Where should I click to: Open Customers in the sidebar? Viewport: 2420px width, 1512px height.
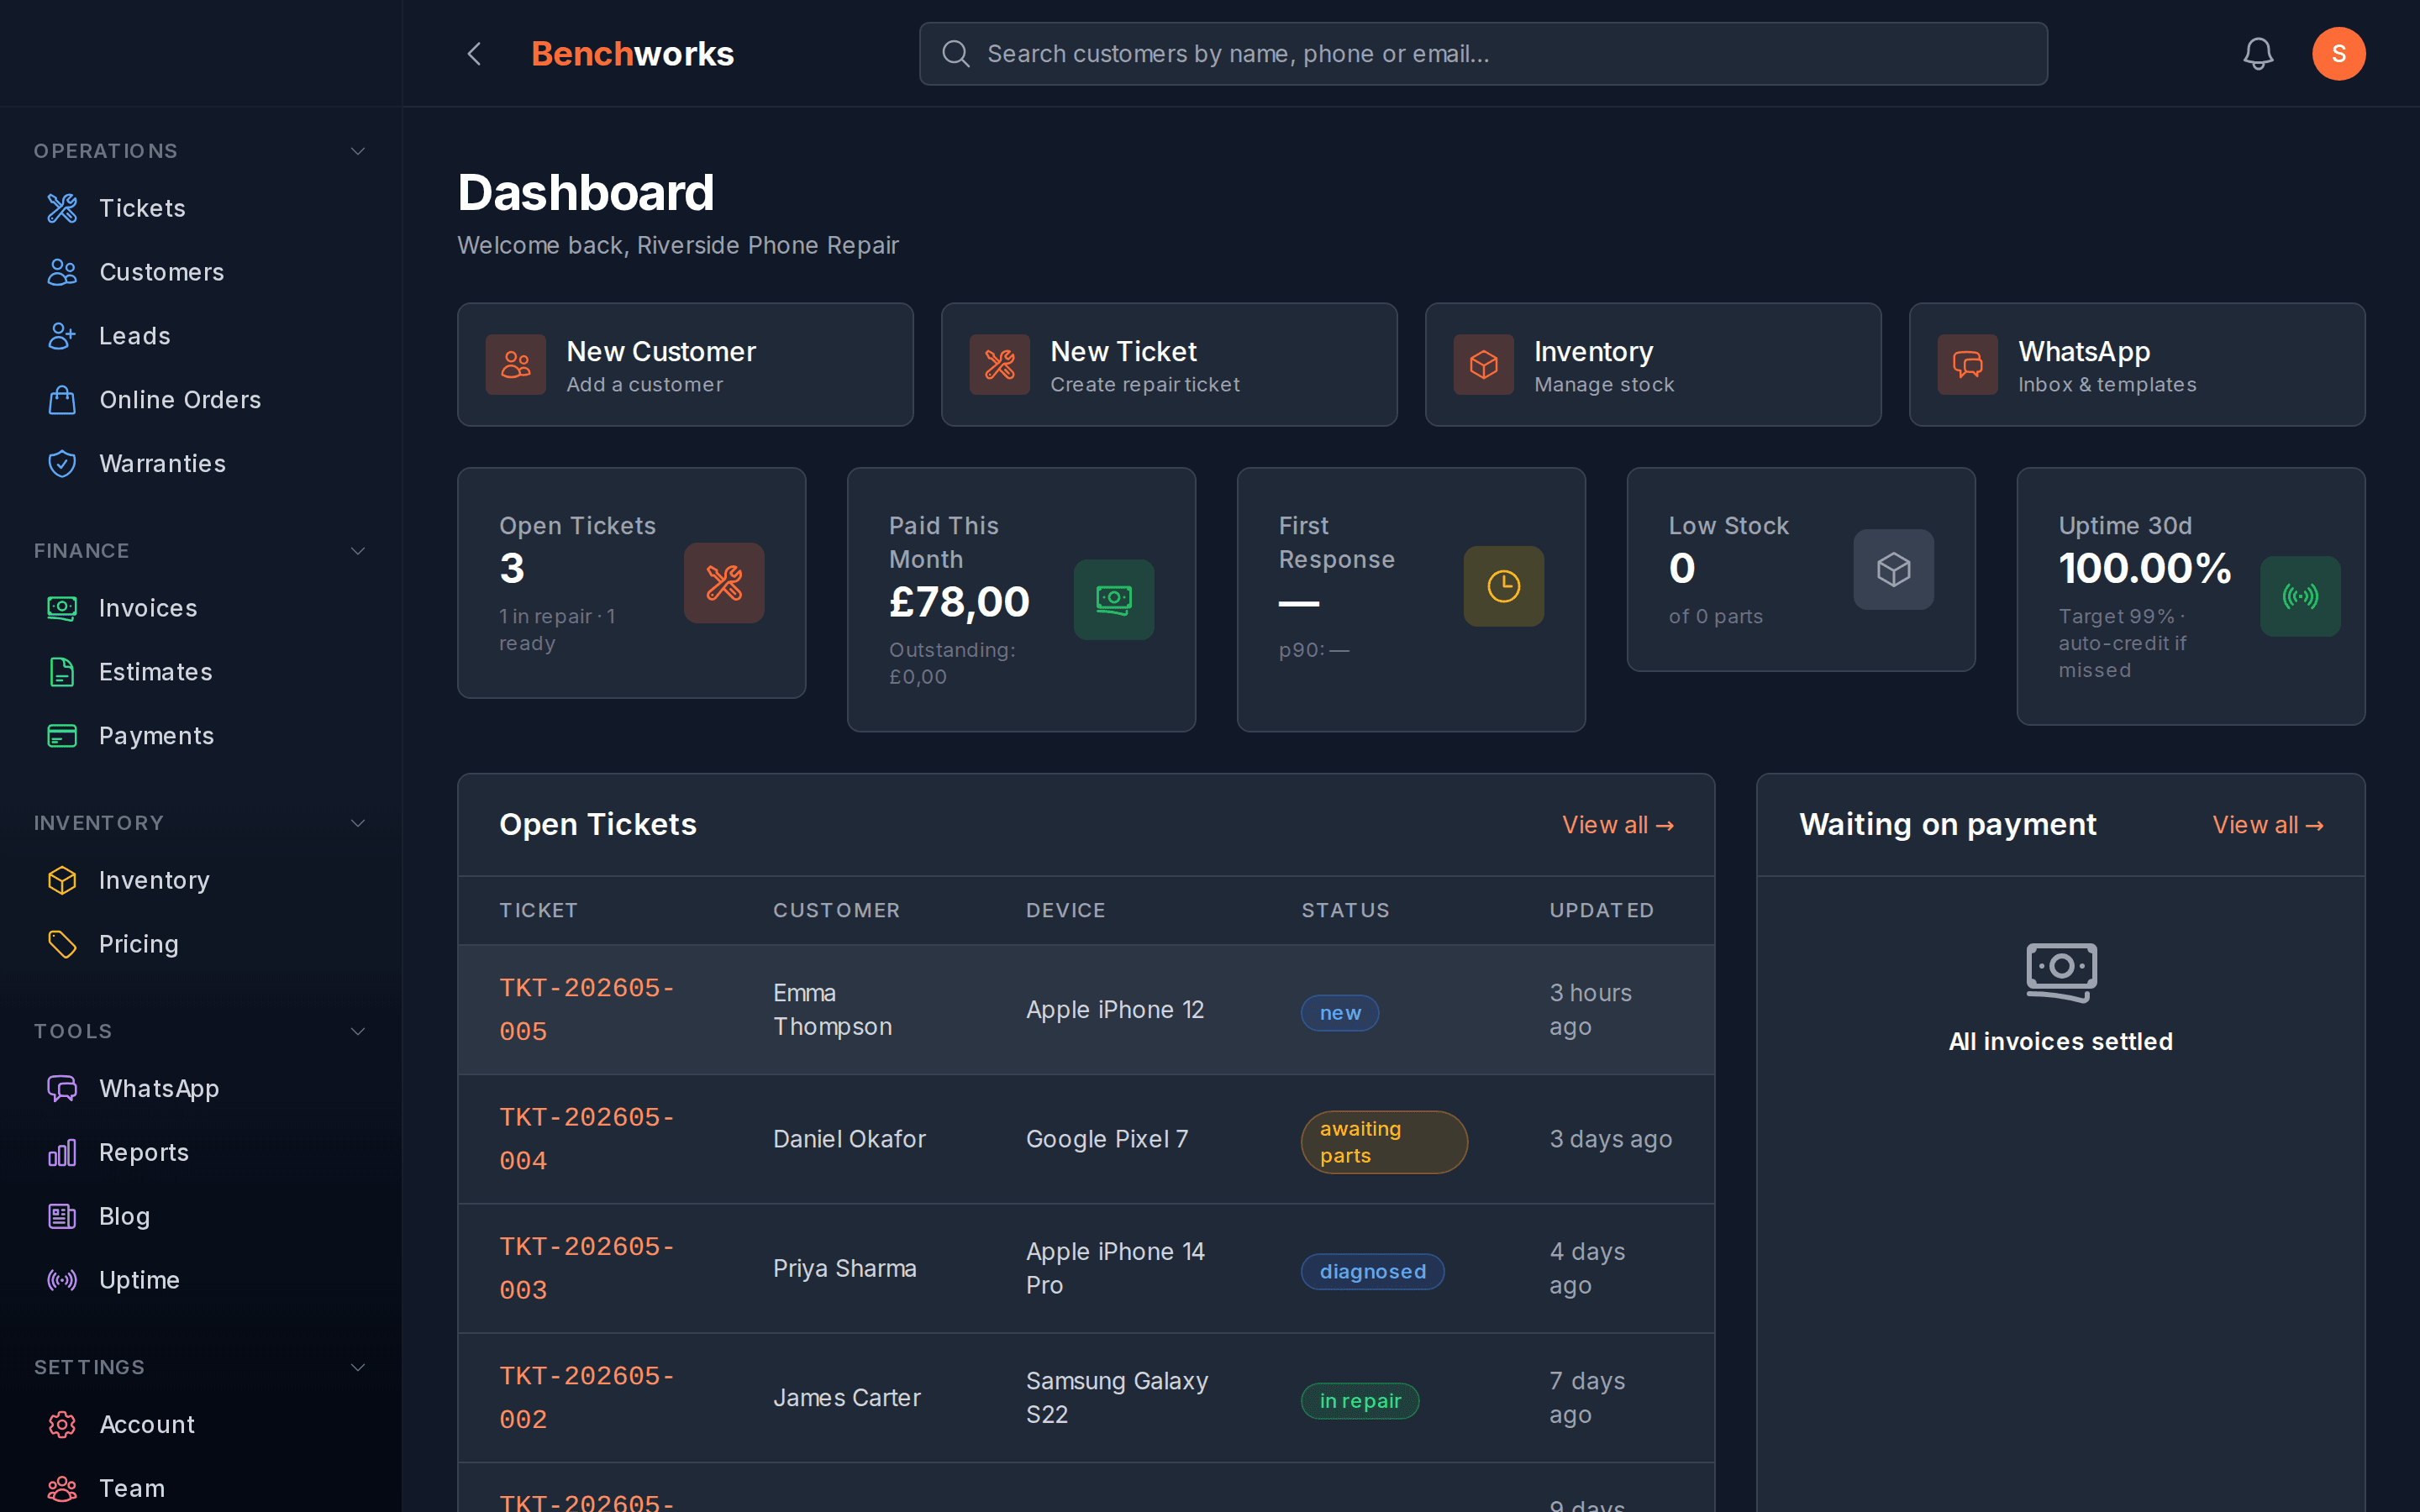(200, 272)
